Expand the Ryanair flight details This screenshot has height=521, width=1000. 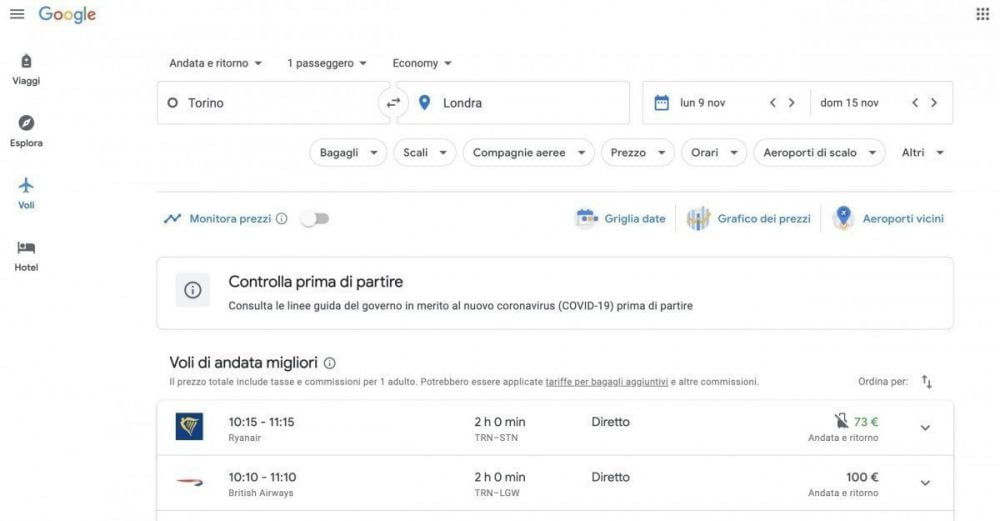coord(925,428)
